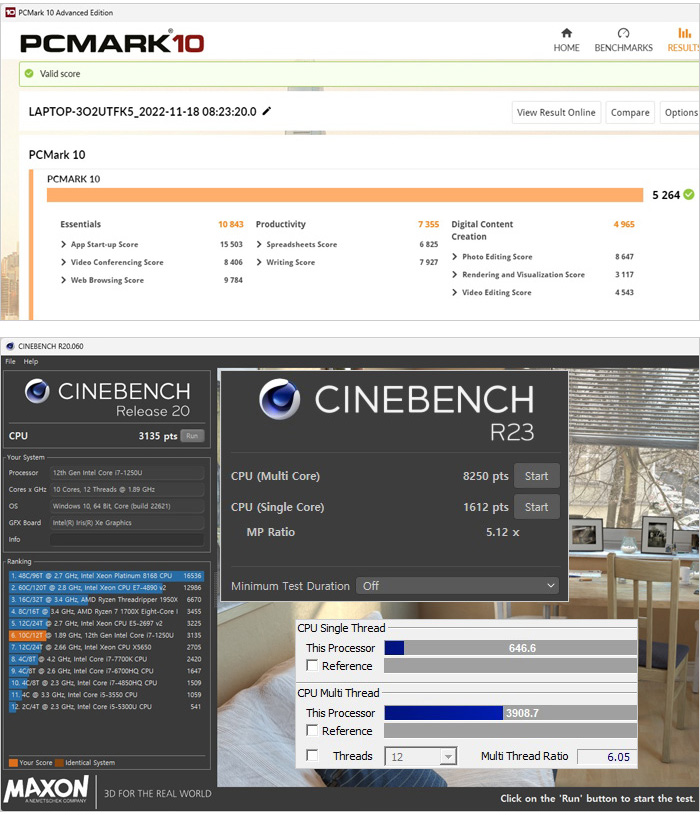Open the Options button in PCMark
The height and width of the screenshot is (815, 700).
coord(680,112)
